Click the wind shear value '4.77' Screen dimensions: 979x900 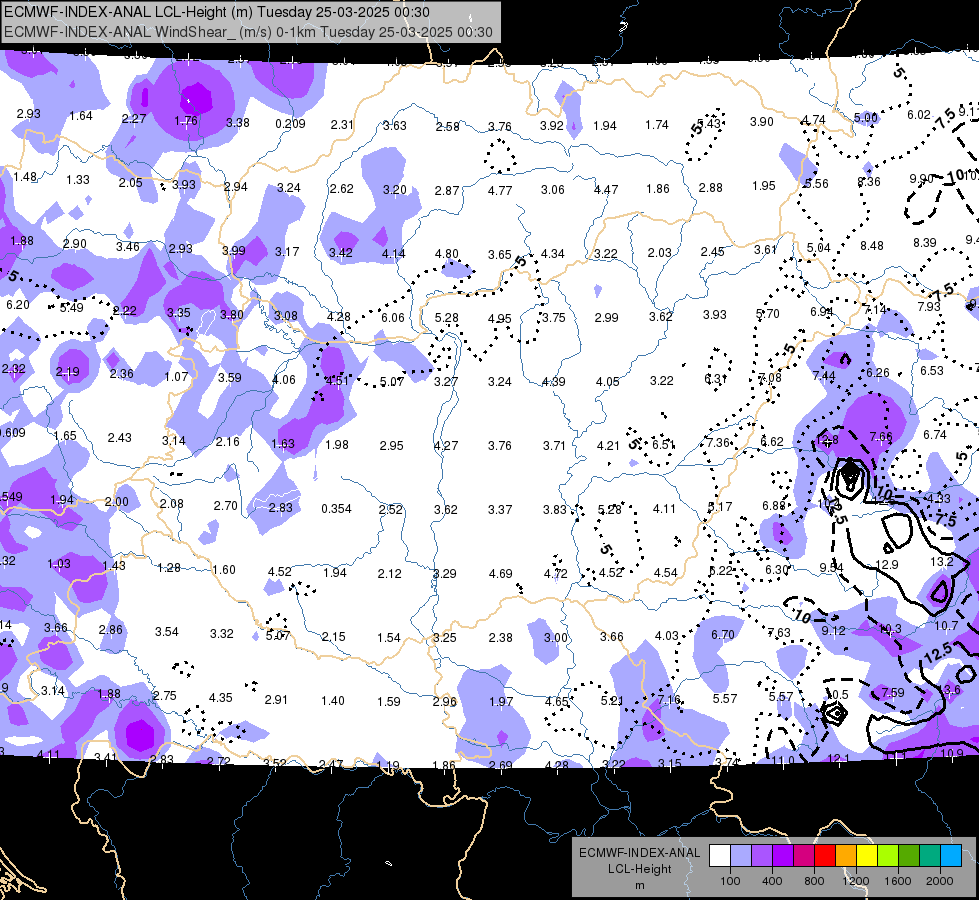tap(499, 190)
